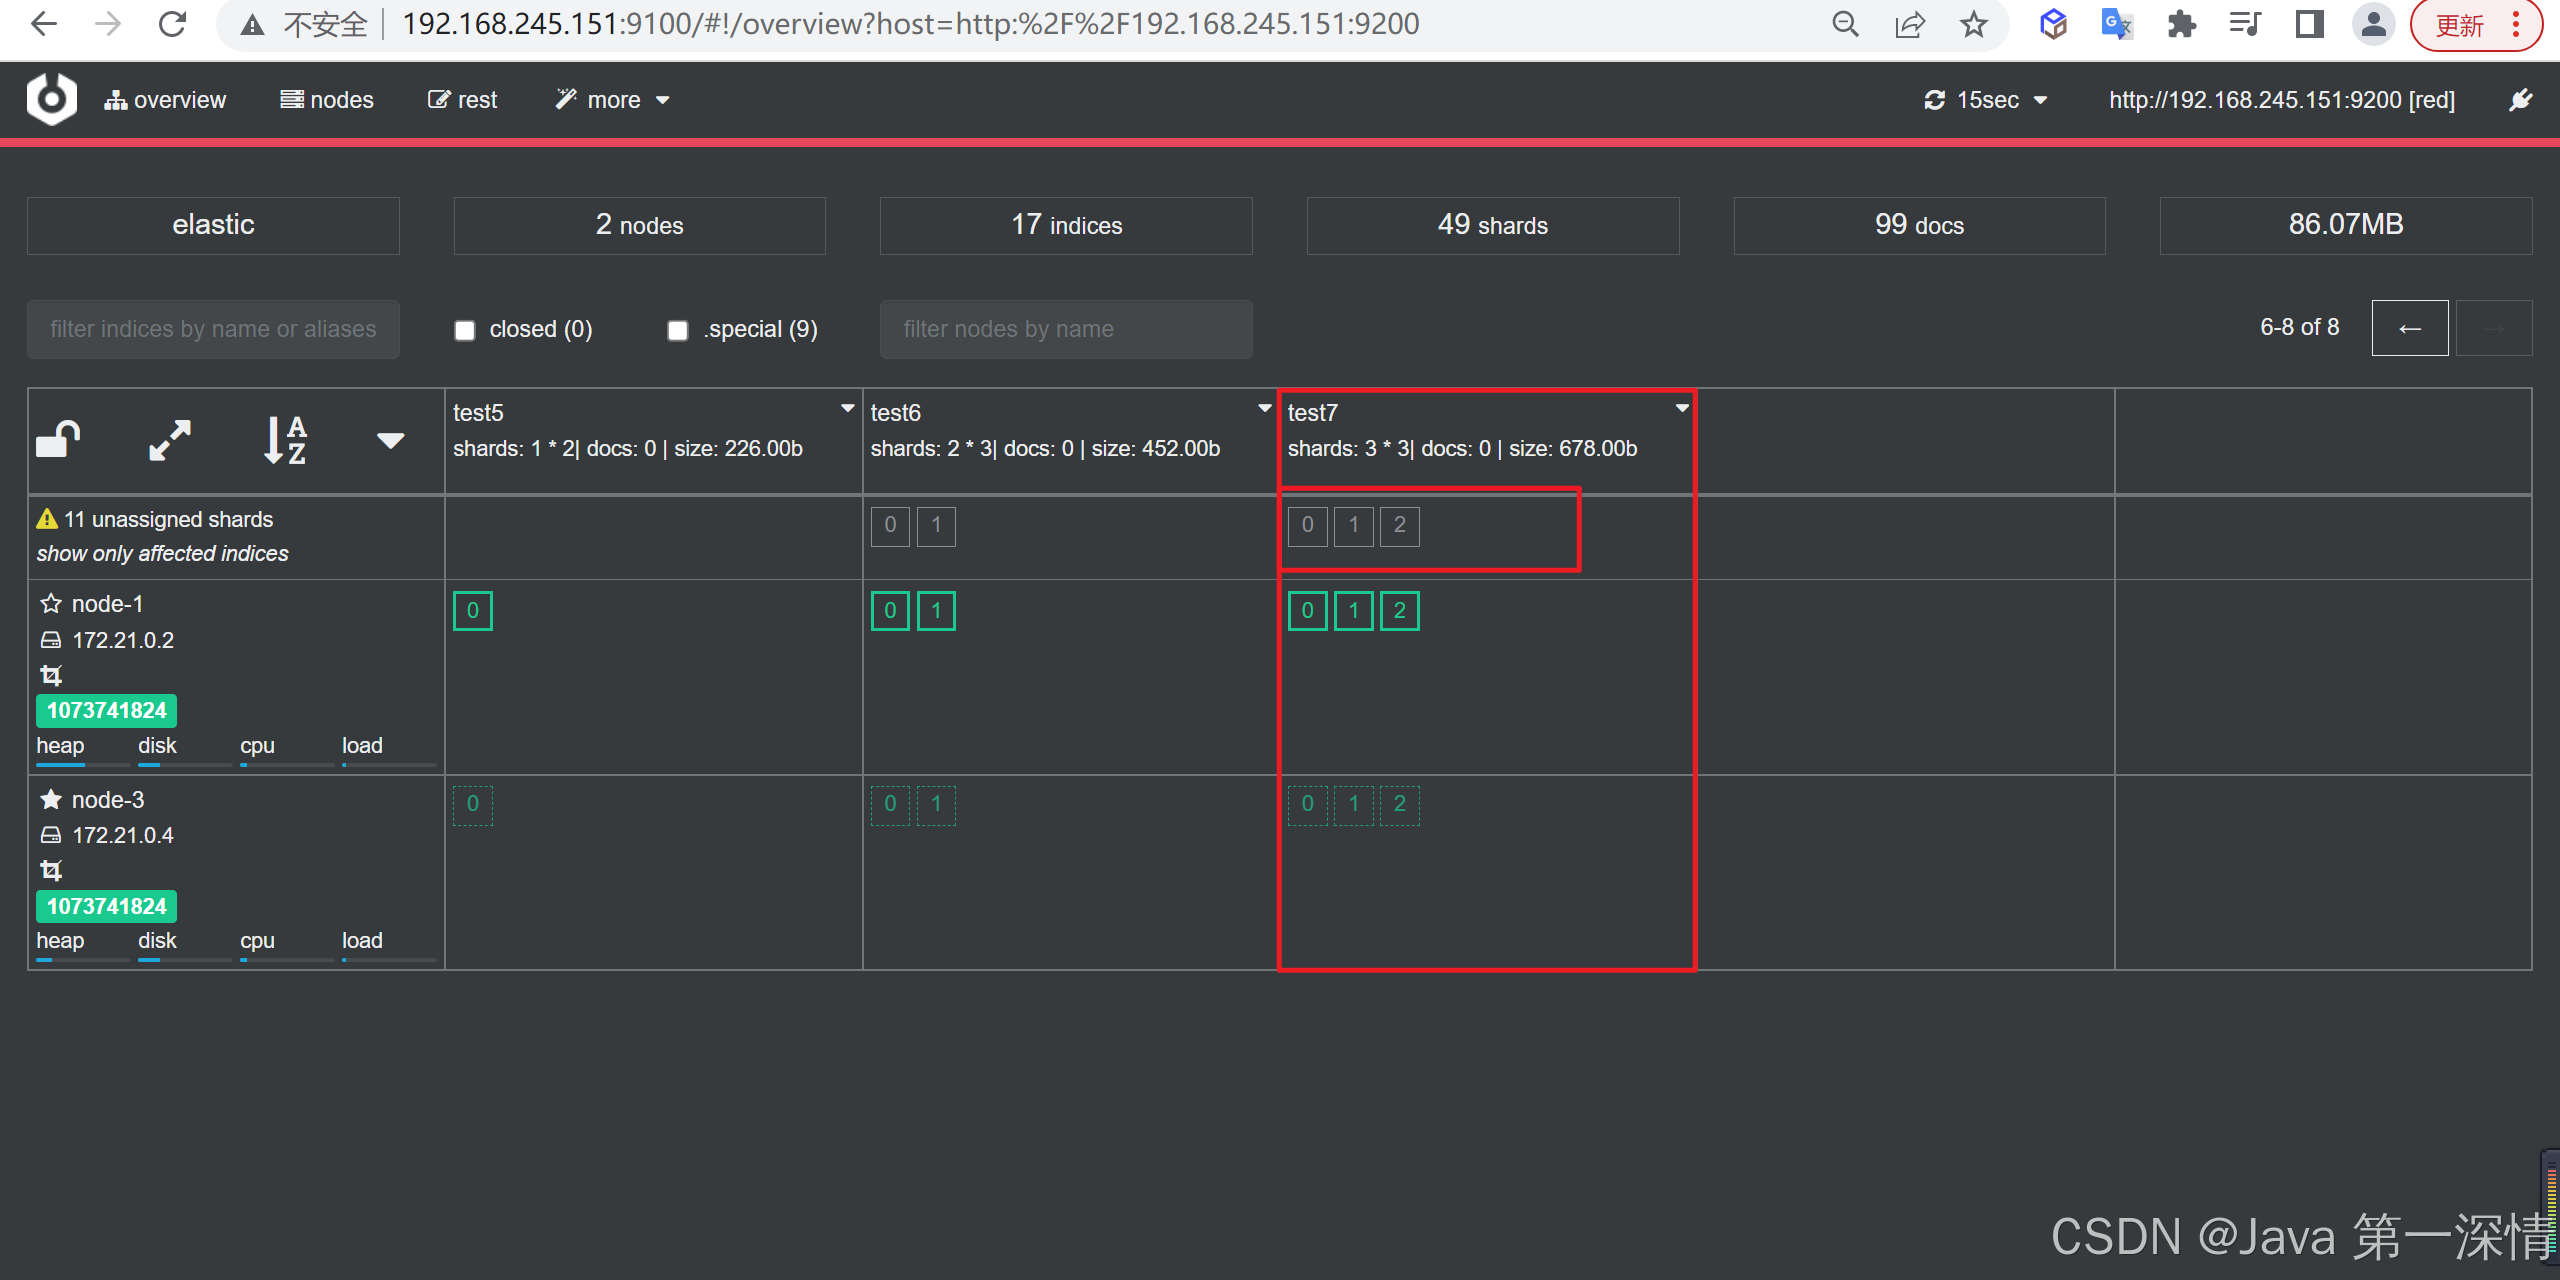Open the browser extensions puzzle icon
Screen dimensions: 2560x1280
pyautogui.click(x=2181, y=24)
